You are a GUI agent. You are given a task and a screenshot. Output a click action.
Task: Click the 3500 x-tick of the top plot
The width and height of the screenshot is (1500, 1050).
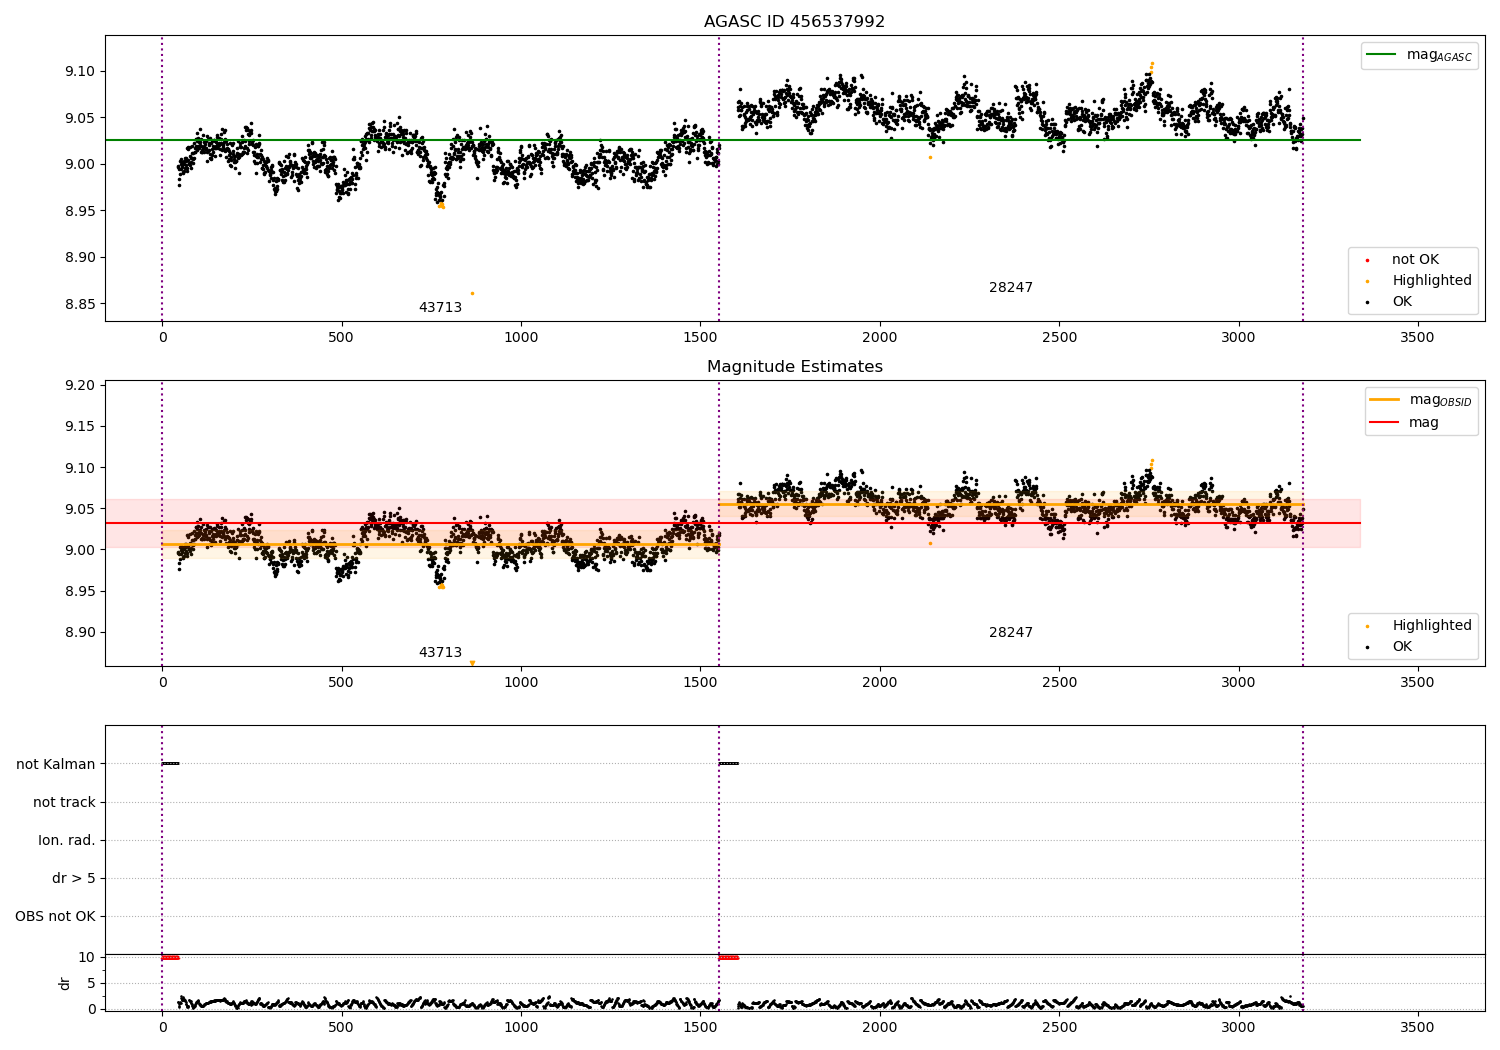(x=1417, y=338)
